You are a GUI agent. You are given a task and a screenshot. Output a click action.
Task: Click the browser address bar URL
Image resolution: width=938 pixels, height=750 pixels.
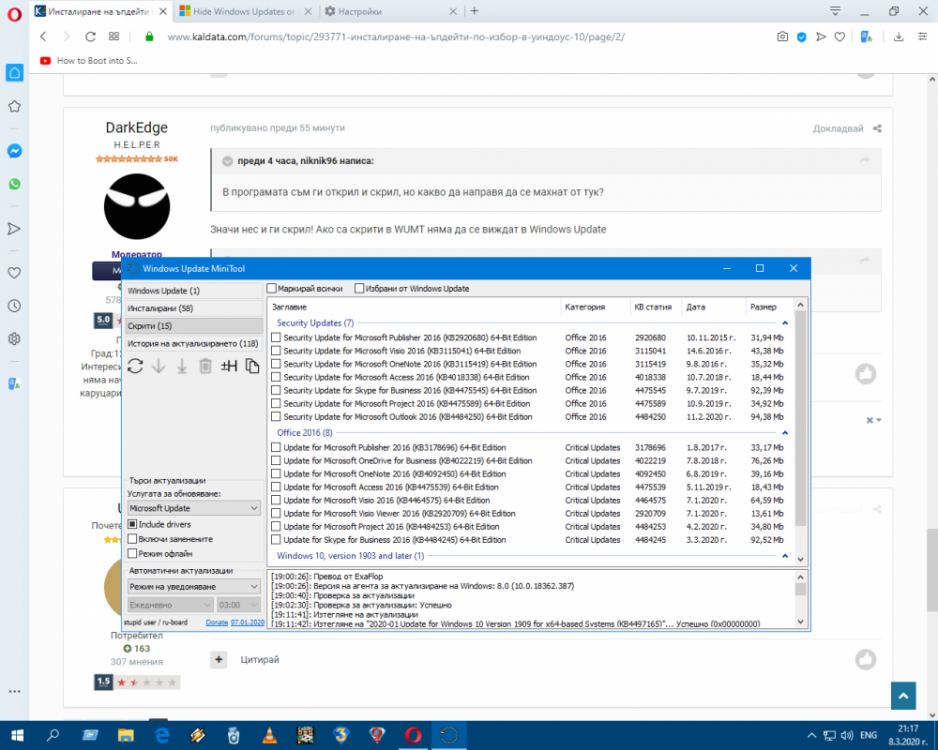pos(395,37)
